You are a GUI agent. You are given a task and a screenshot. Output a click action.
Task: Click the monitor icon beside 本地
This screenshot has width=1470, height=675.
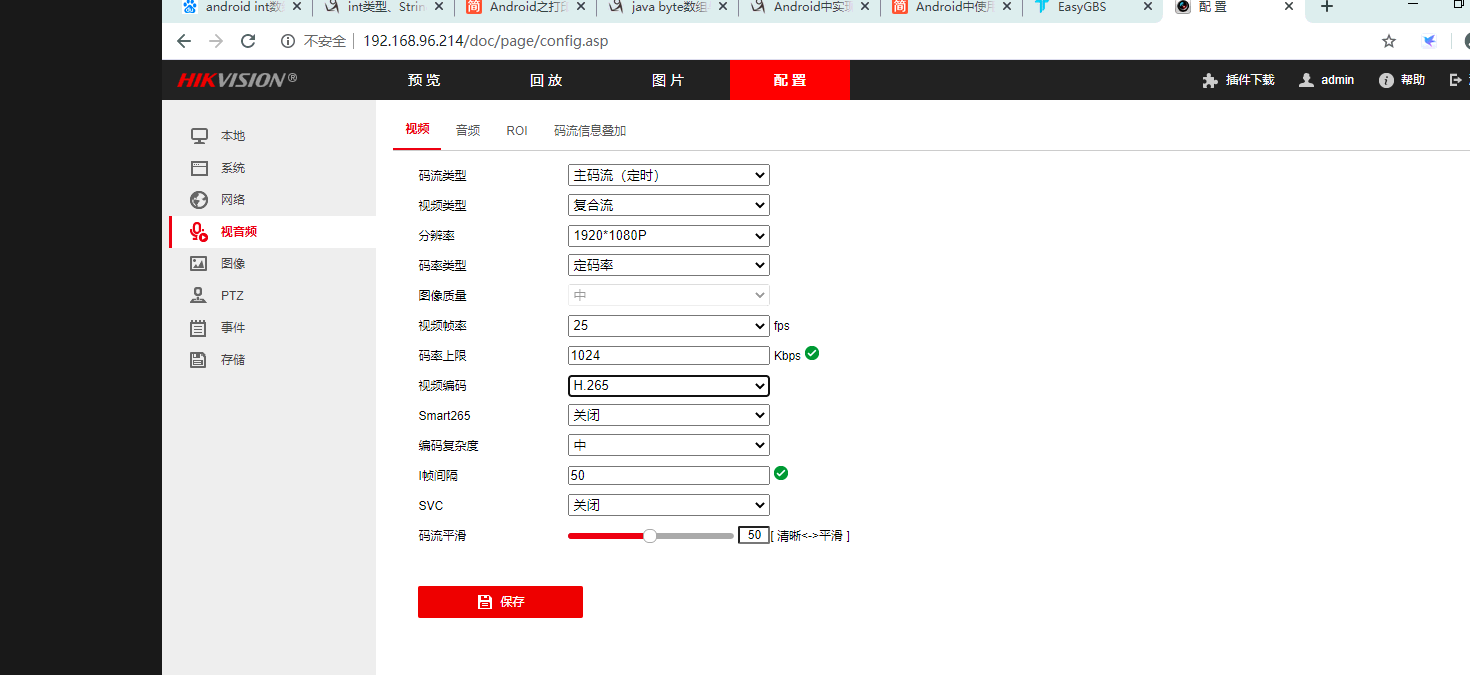199,136
